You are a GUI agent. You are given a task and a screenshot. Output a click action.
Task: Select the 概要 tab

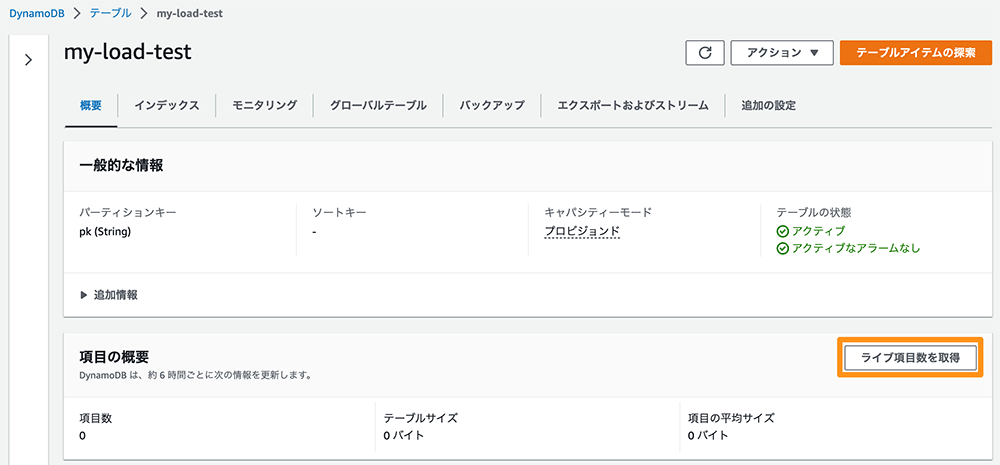[91, 106]
